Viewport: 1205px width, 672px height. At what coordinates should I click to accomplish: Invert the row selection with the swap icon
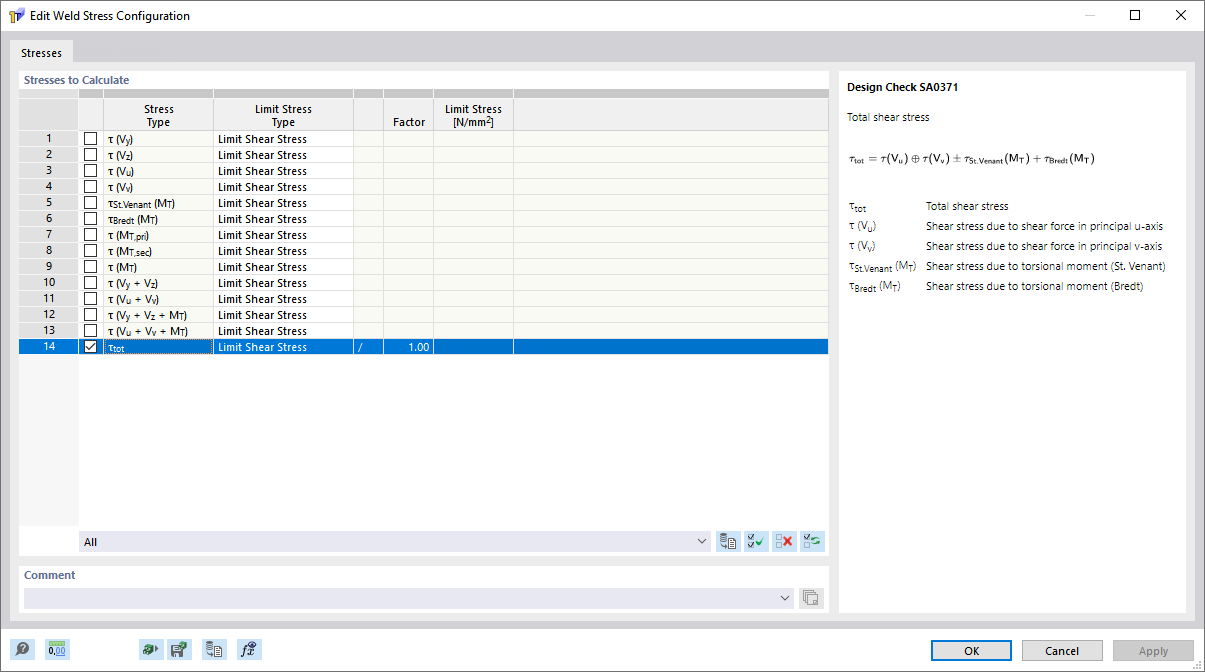click(x=811, y=541)
